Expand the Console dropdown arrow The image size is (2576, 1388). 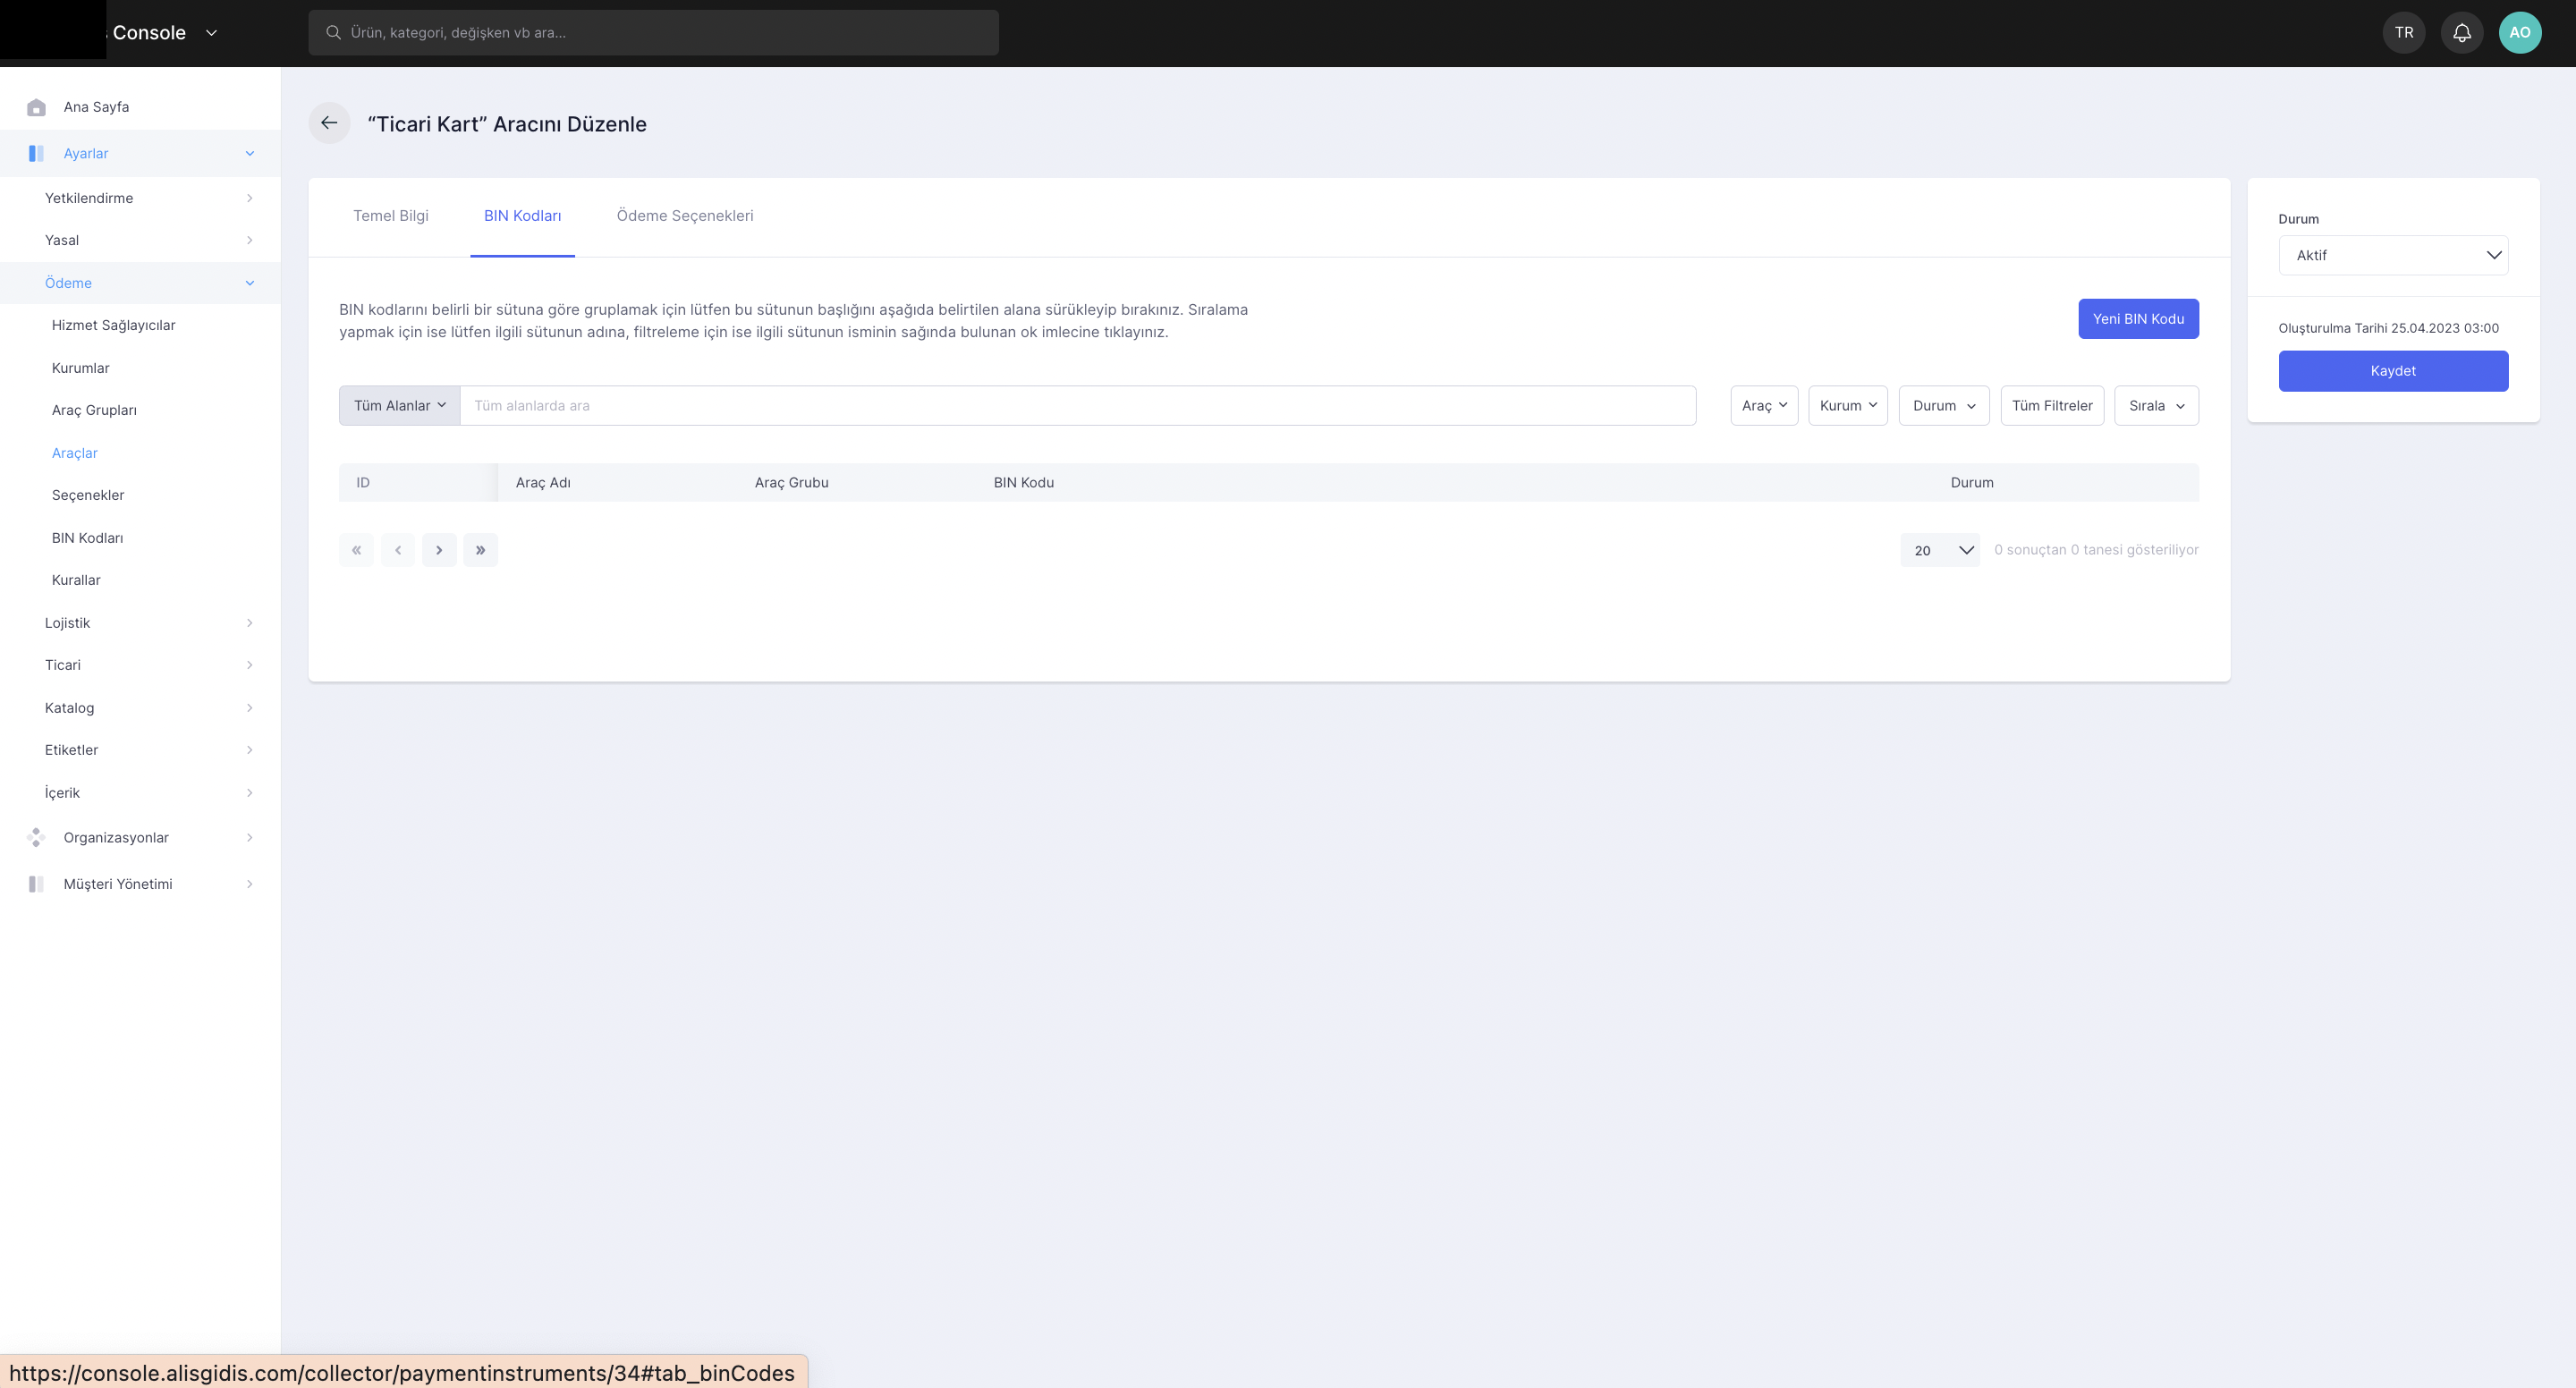point(211,33)
